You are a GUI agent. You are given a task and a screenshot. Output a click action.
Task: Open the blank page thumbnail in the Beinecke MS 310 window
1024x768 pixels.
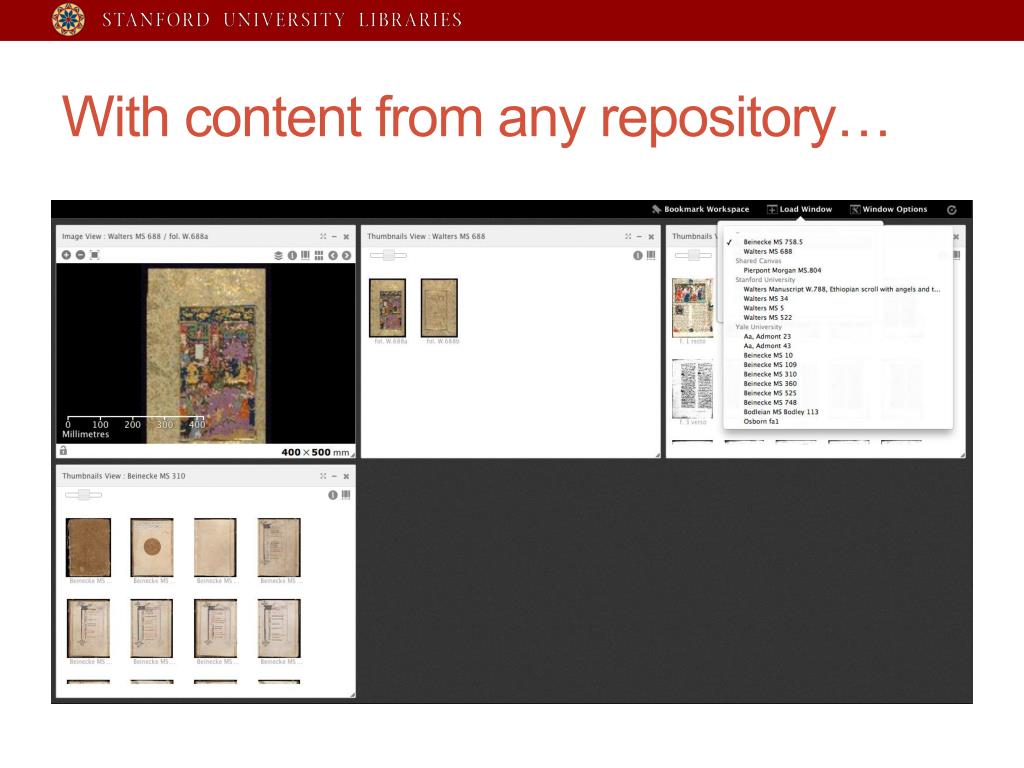[216, 547]
